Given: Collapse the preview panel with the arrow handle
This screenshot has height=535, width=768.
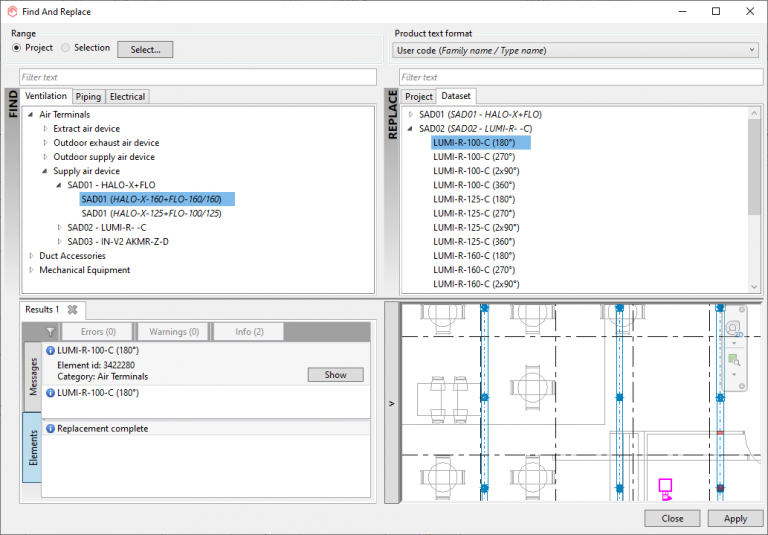Looking at the screenshot, I should (391, 403).
